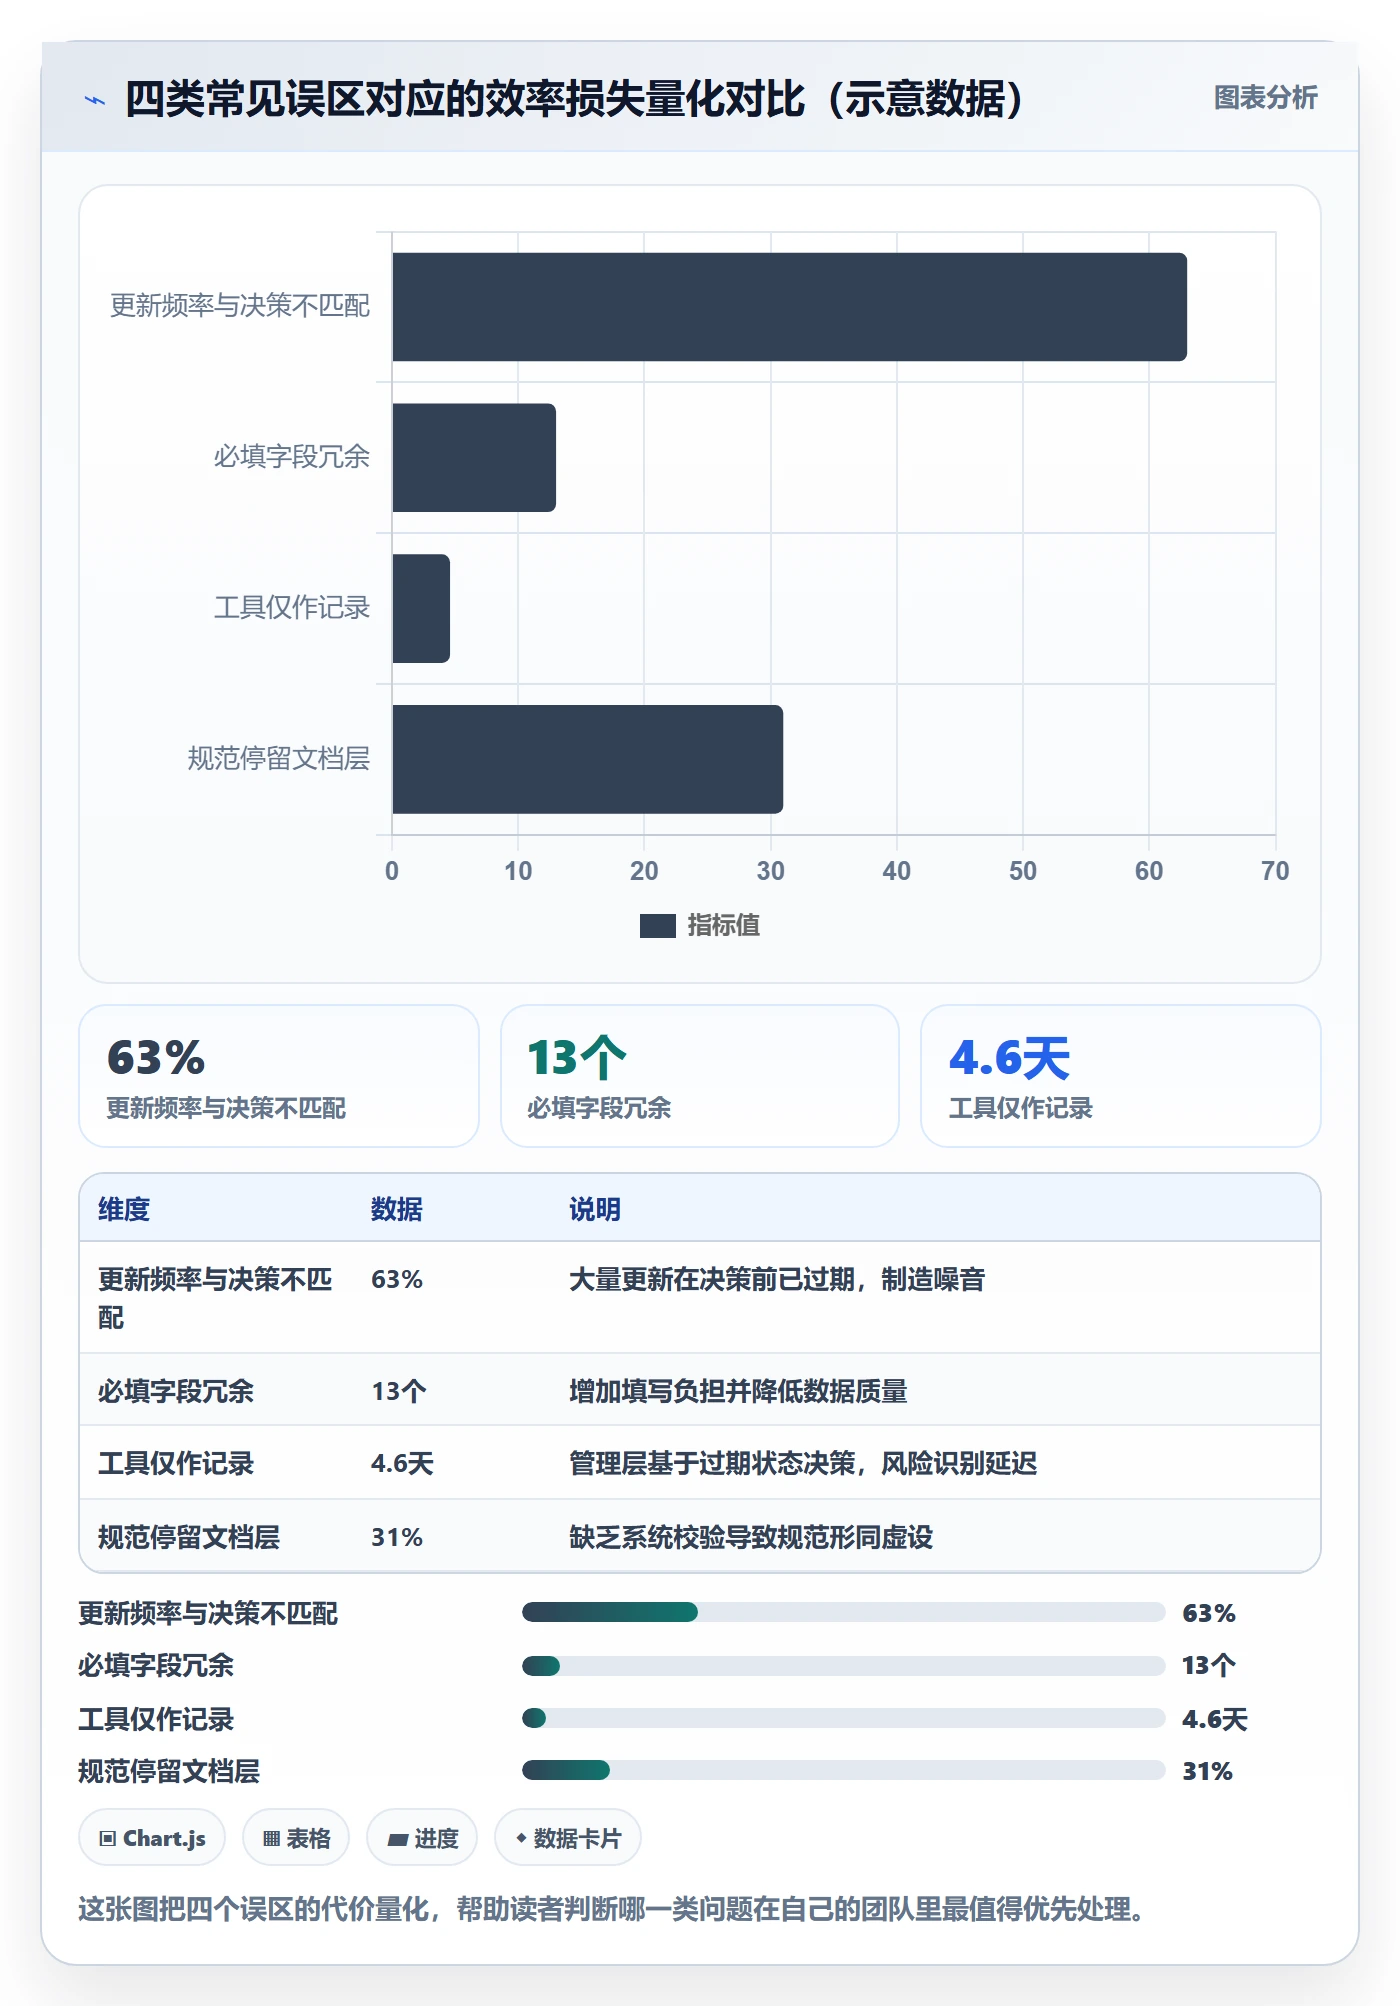Screen dimensions: 1400x2006
Task: Click the 必填字段冗余 y-axis label in chart
Action: 292,457
